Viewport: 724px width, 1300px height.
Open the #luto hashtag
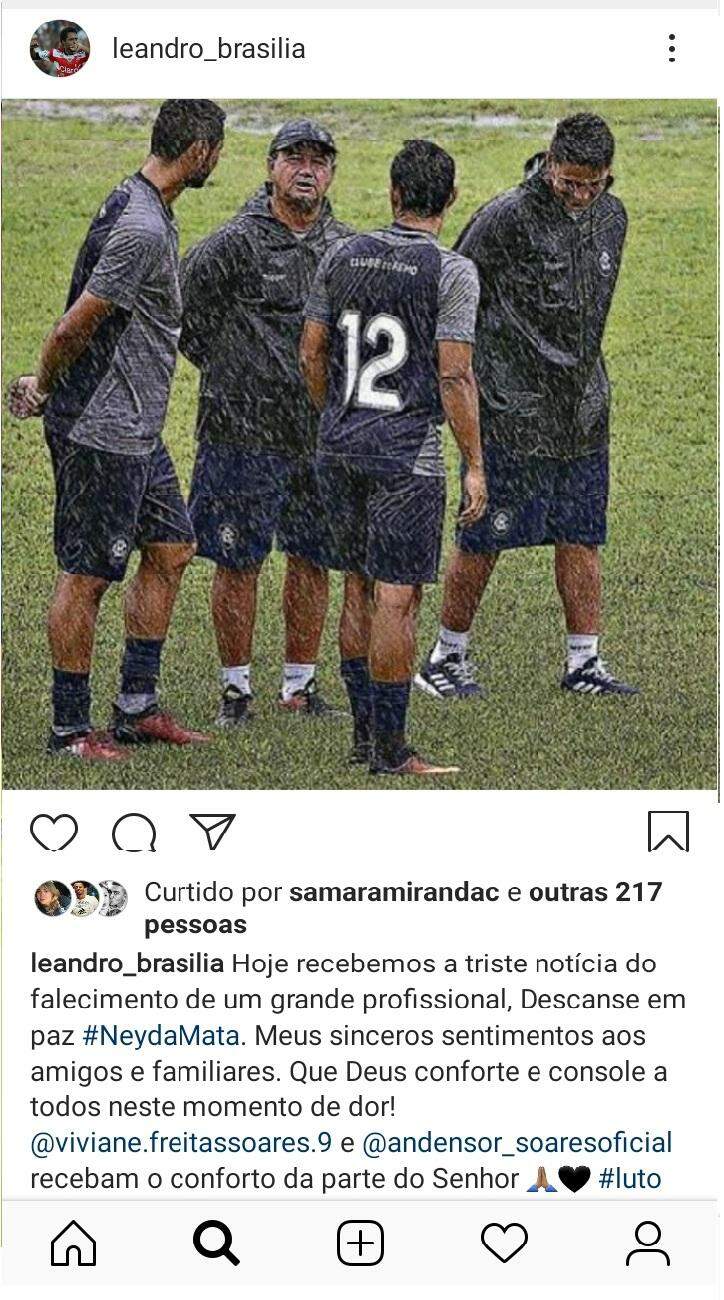(x=630, y=1178)
